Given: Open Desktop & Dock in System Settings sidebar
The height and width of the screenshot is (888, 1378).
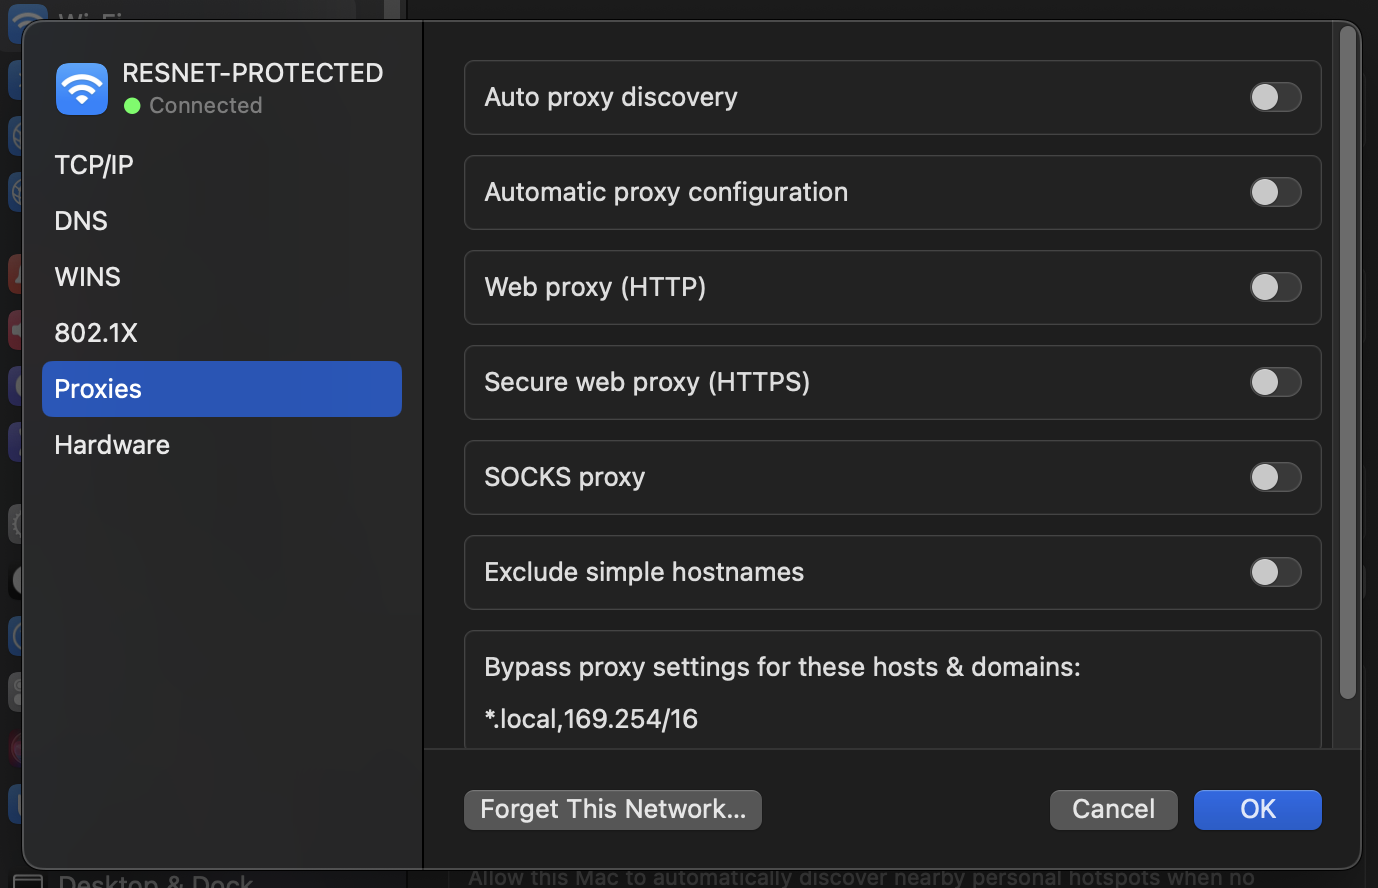Looking at the screenshot, I should (156, 880).
